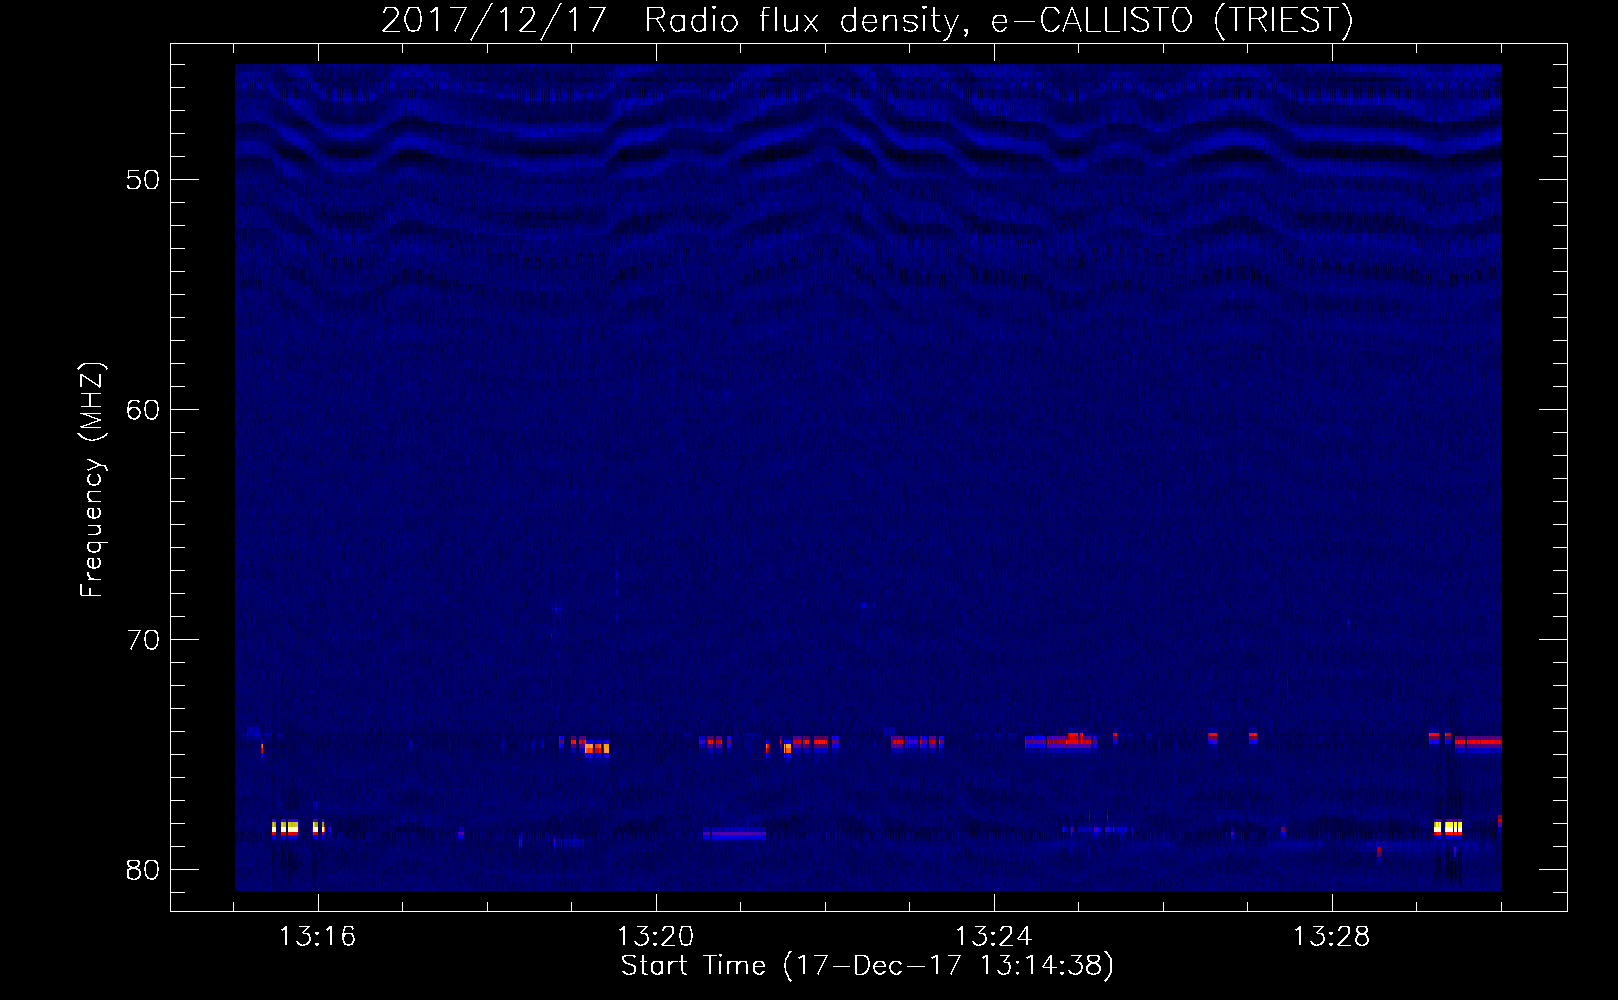Click the 13:20 time axis label
The width and height of the screenshot is (1618, 1000).
coord(655,937)
